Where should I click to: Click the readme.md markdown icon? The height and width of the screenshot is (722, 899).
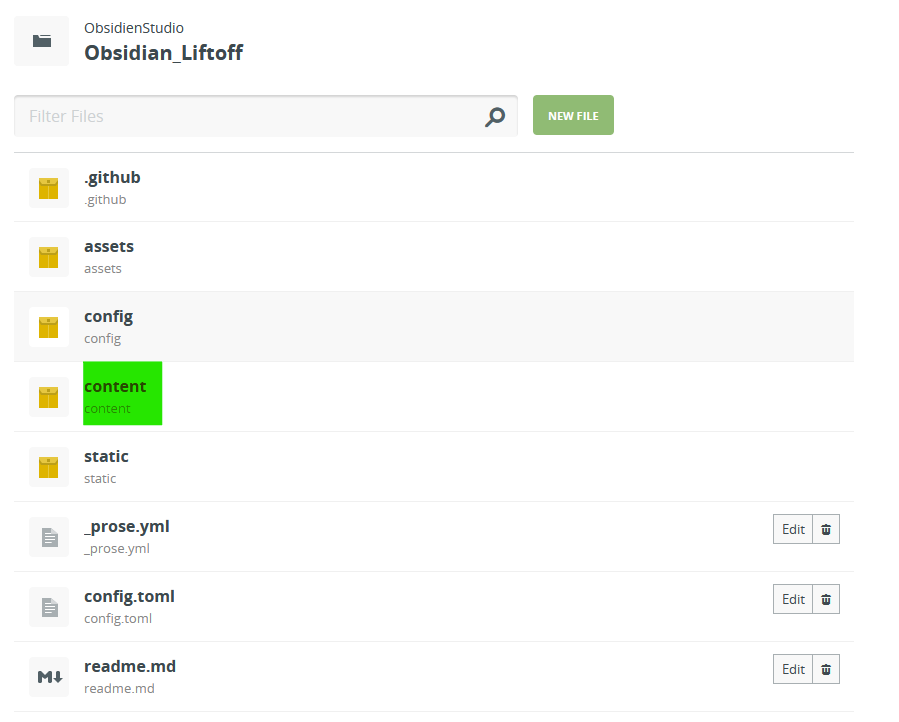[x=48, y=677]
